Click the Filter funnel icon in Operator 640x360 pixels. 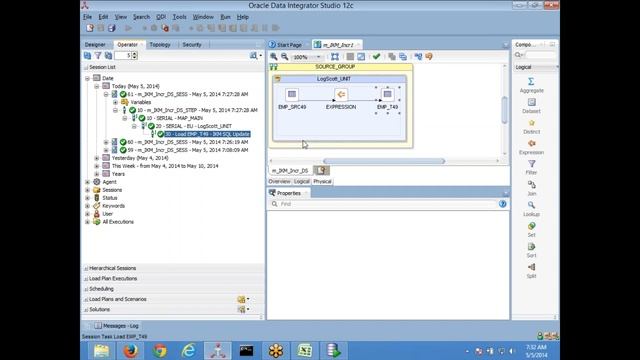[x=98, y=56]
